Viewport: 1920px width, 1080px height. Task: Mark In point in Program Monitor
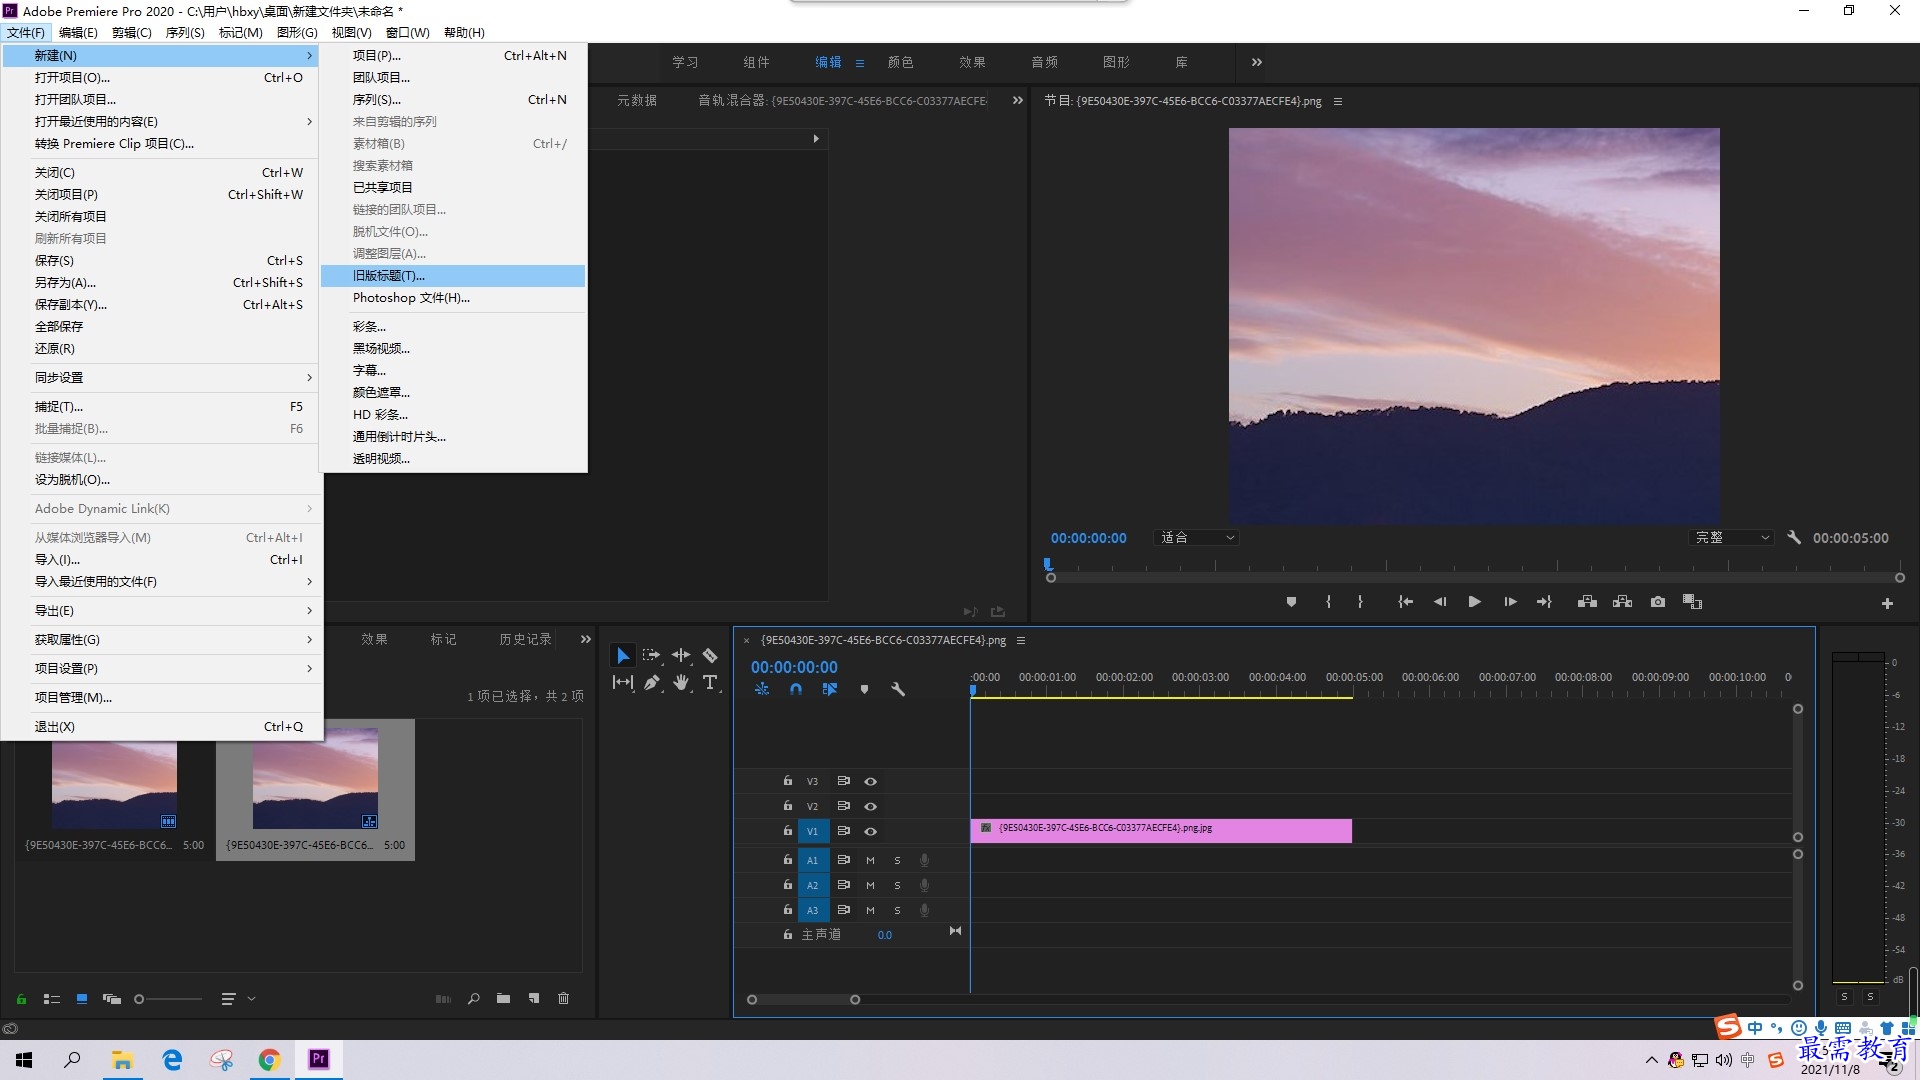click(1328, 602)
